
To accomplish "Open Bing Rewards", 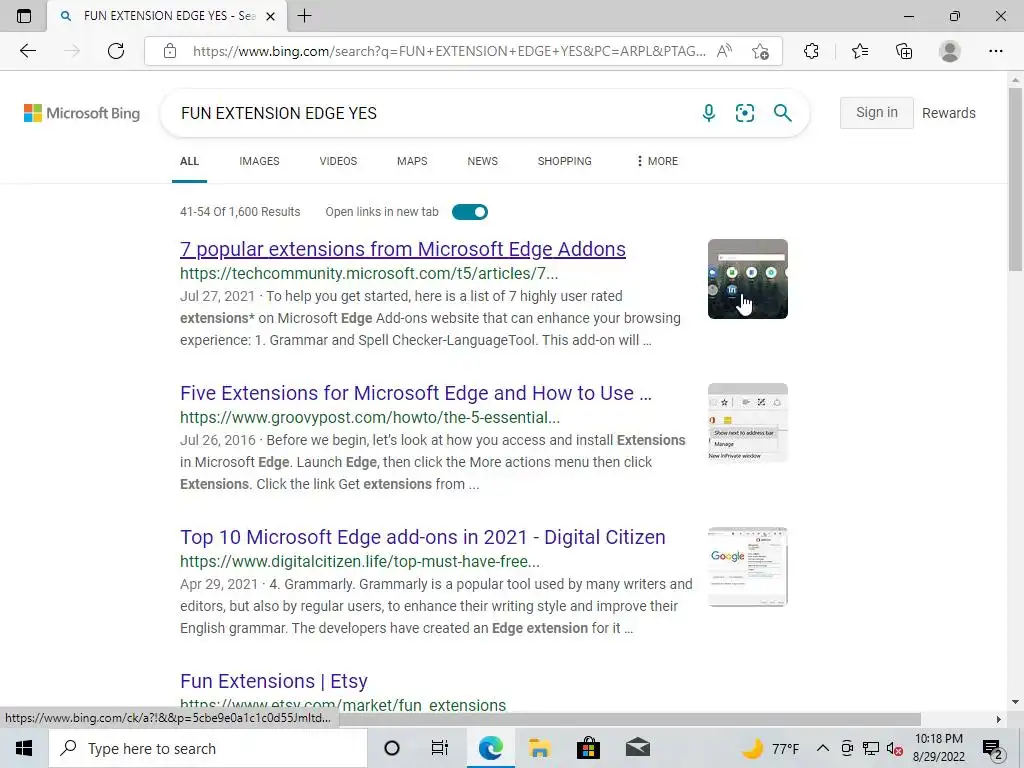I will (948, 113).
